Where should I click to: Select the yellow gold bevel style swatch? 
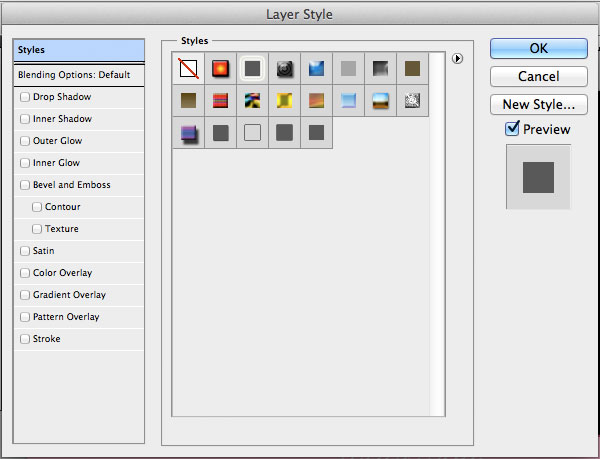click(x=285, y=101)
